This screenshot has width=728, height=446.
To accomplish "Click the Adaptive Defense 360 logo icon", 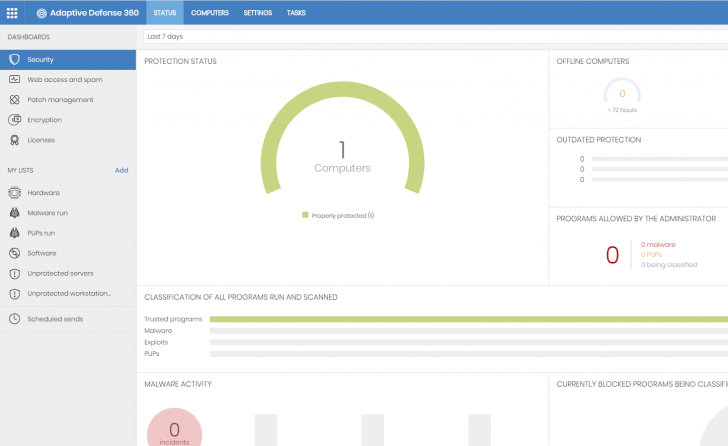I will (41, 13).
